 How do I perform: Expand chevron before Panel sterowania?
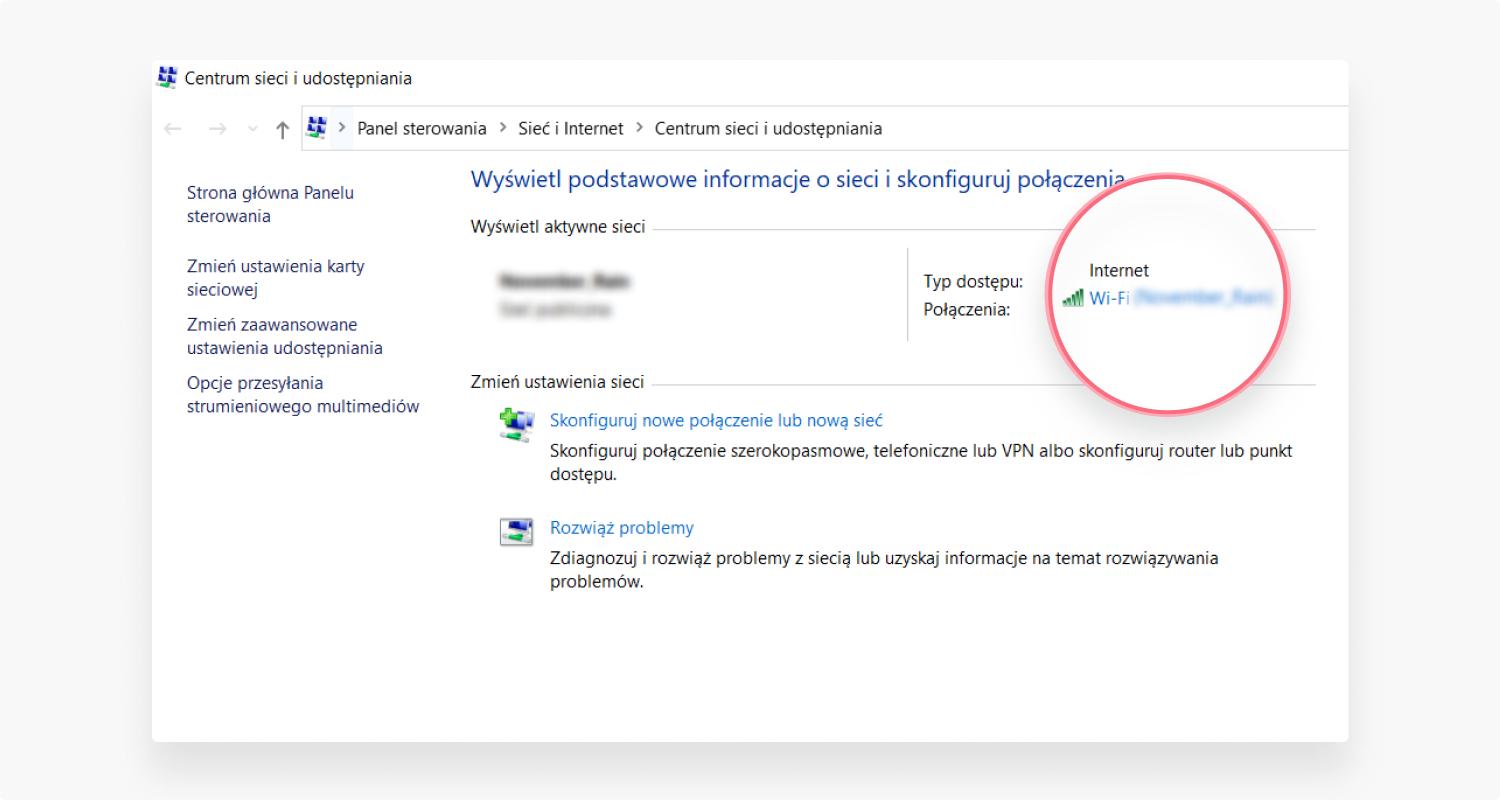coord(343,128)
